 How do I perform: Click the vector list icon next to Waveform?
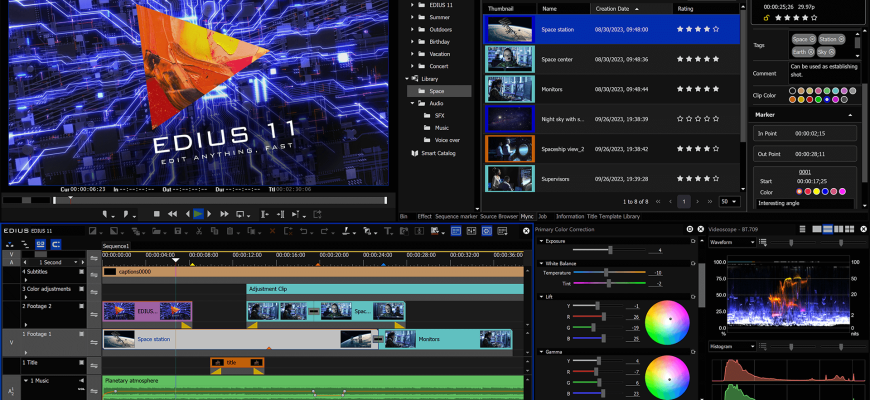point(762,242)
